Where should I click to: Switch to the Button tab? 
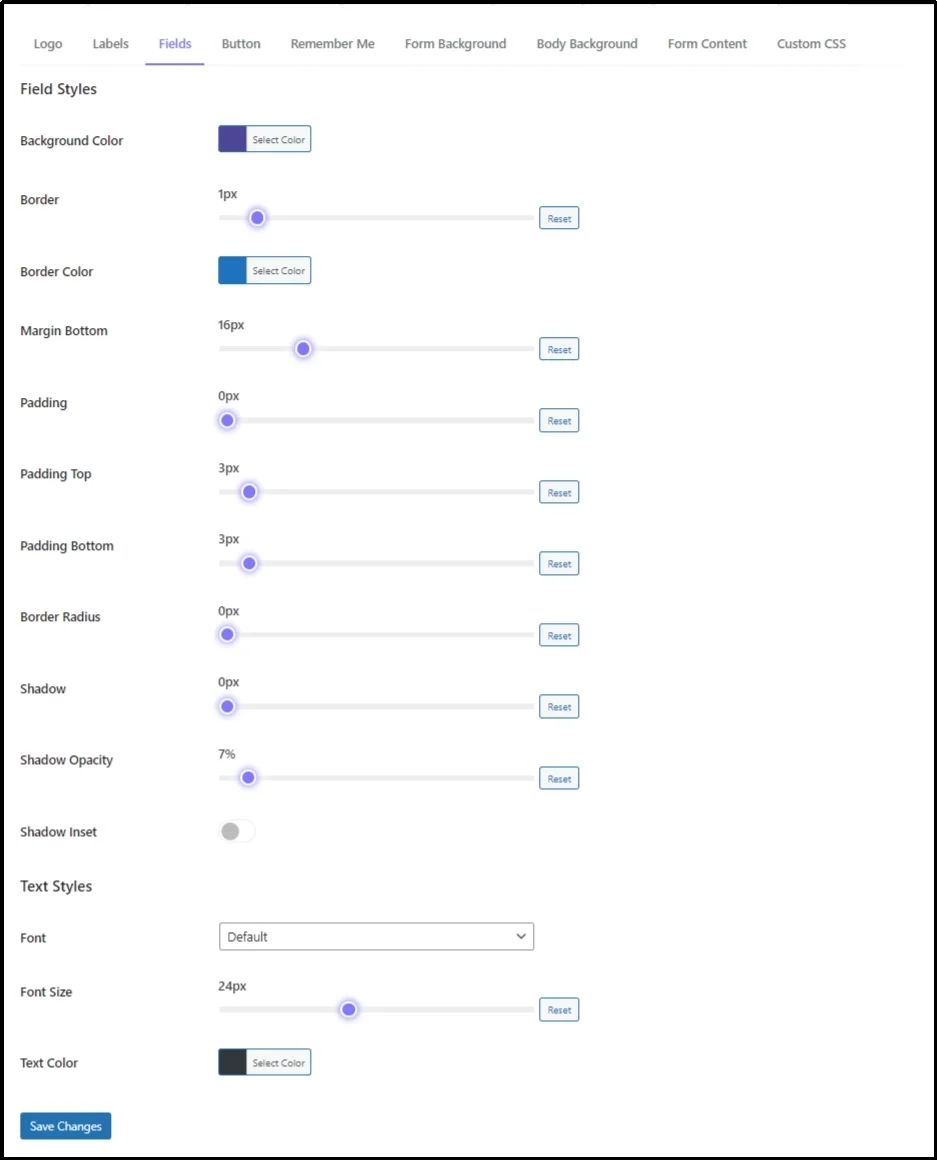240,43
